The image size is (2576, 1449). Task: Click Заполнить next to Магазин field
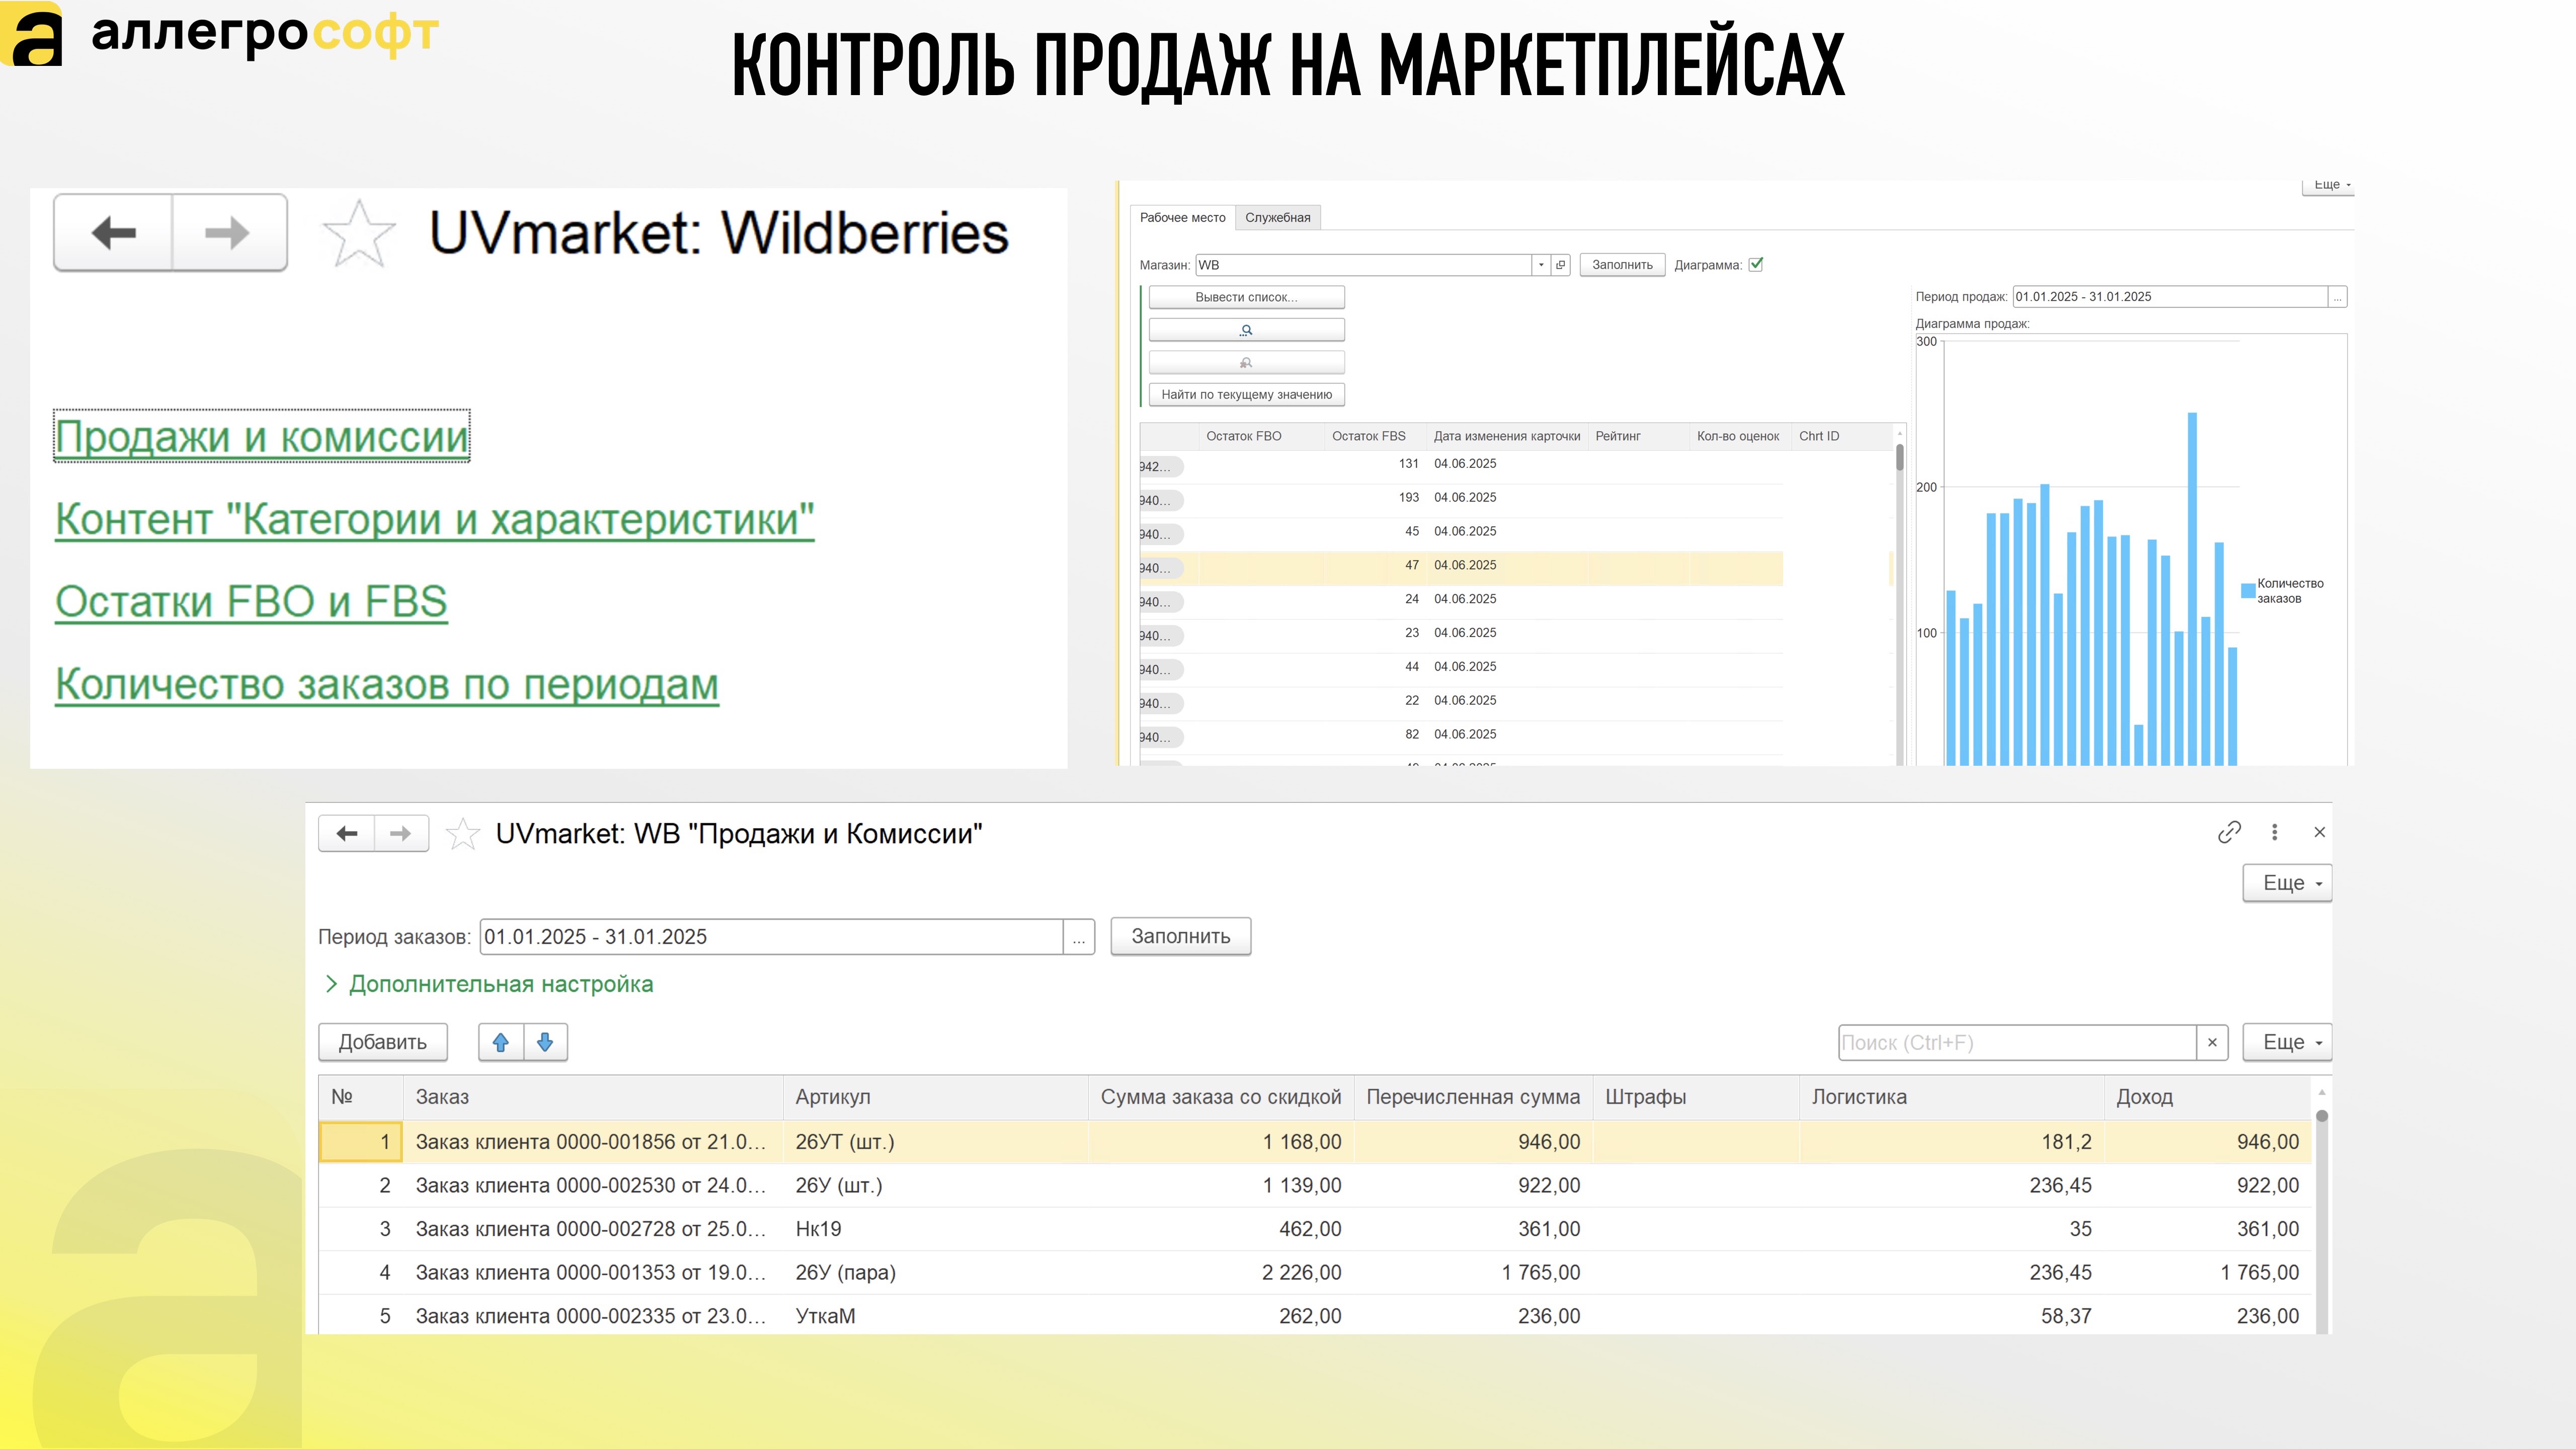coord(1622,265)
